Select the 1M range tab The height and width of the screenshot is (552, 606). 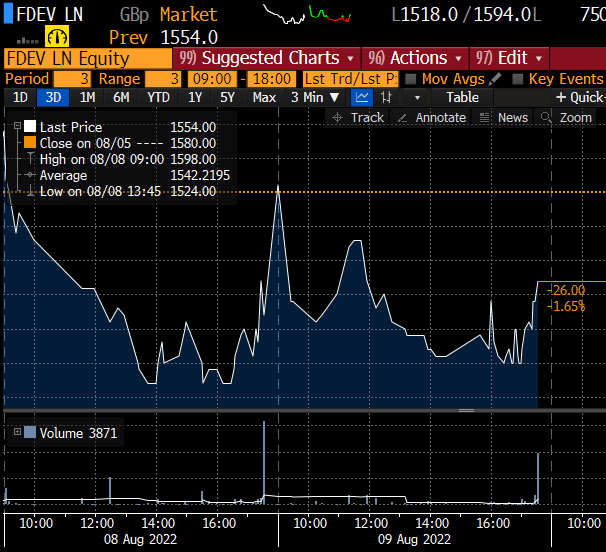pos(87,97)
